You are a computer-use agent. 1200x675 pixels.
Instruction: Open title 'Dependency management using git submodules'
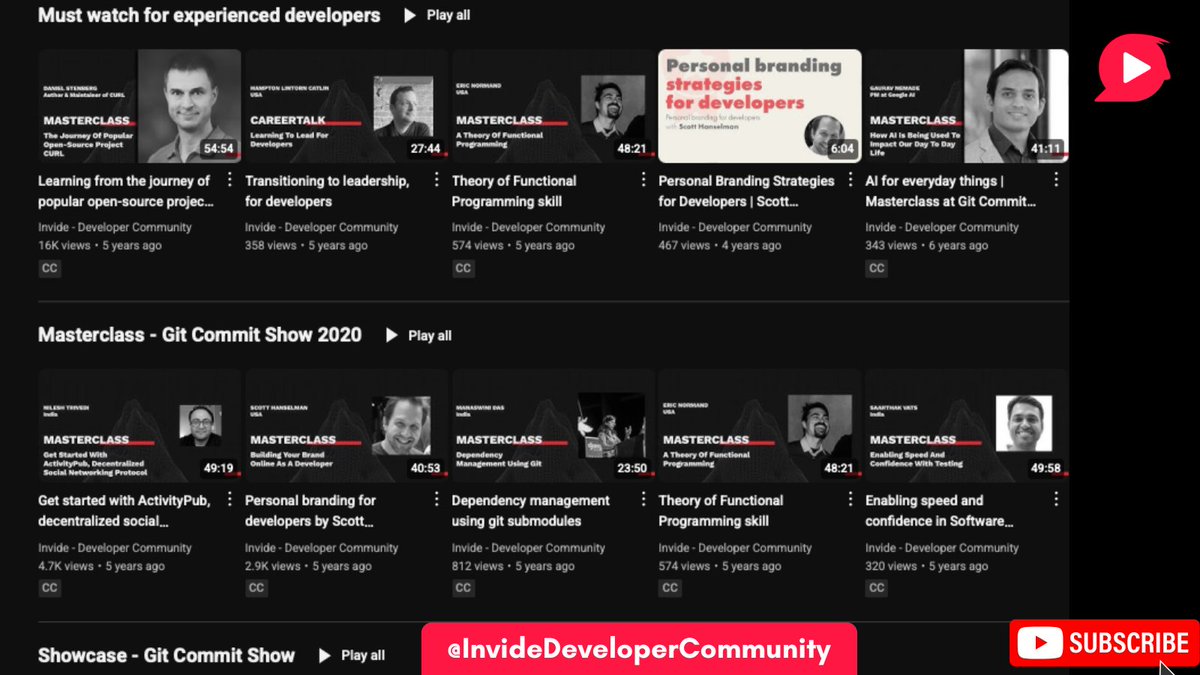tap(530, 511)
